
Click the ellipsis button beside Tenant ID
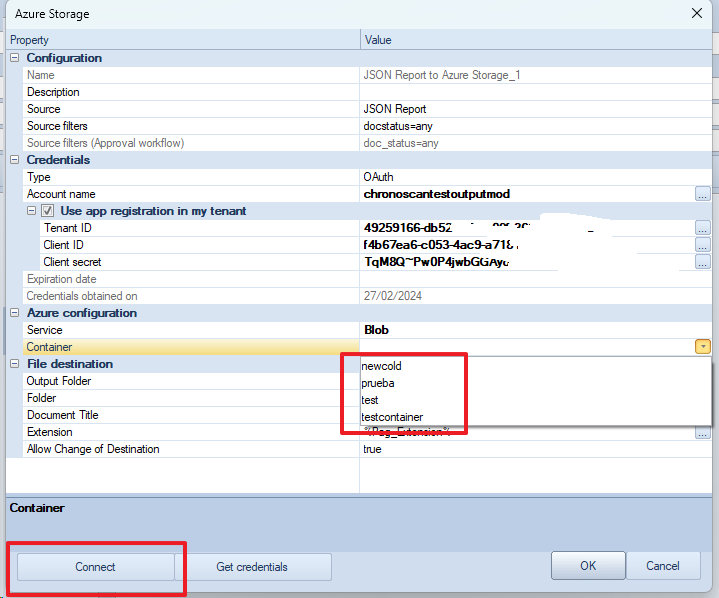[703, 228]
